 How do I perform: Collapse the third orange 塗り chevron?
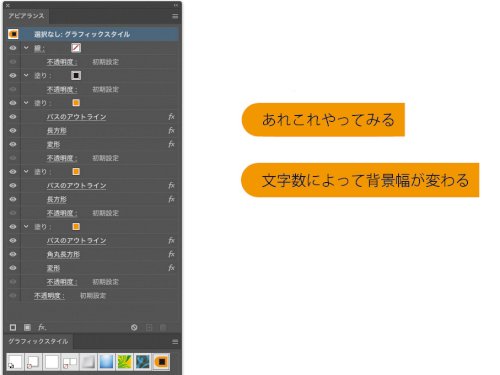(26, 227)
